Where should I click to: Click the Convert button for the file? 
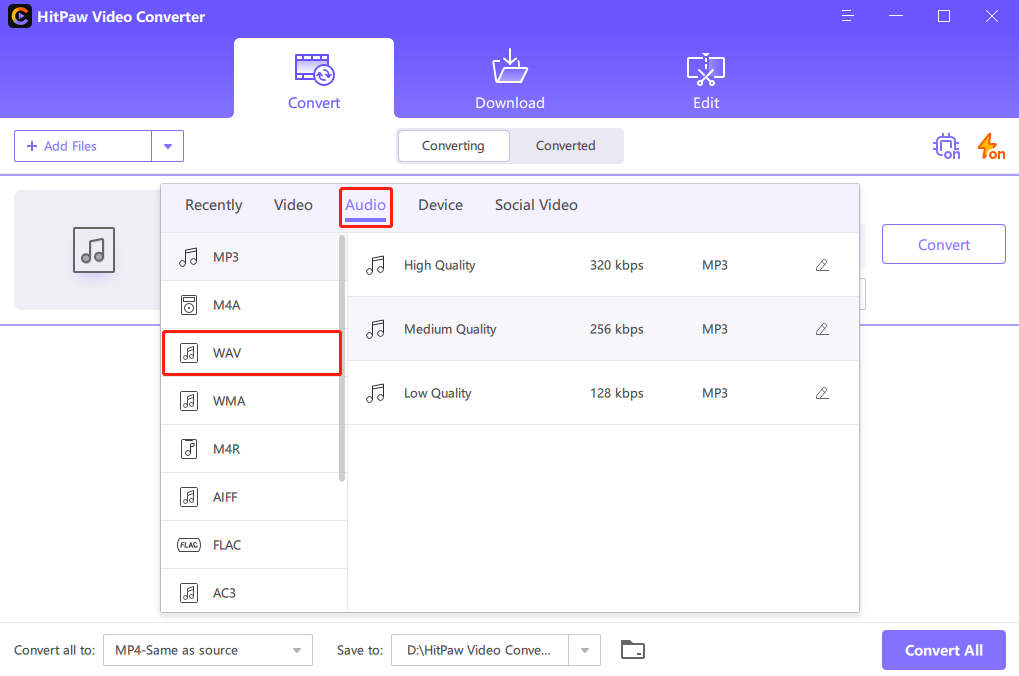pyautogui.click(x=944, y=244)
